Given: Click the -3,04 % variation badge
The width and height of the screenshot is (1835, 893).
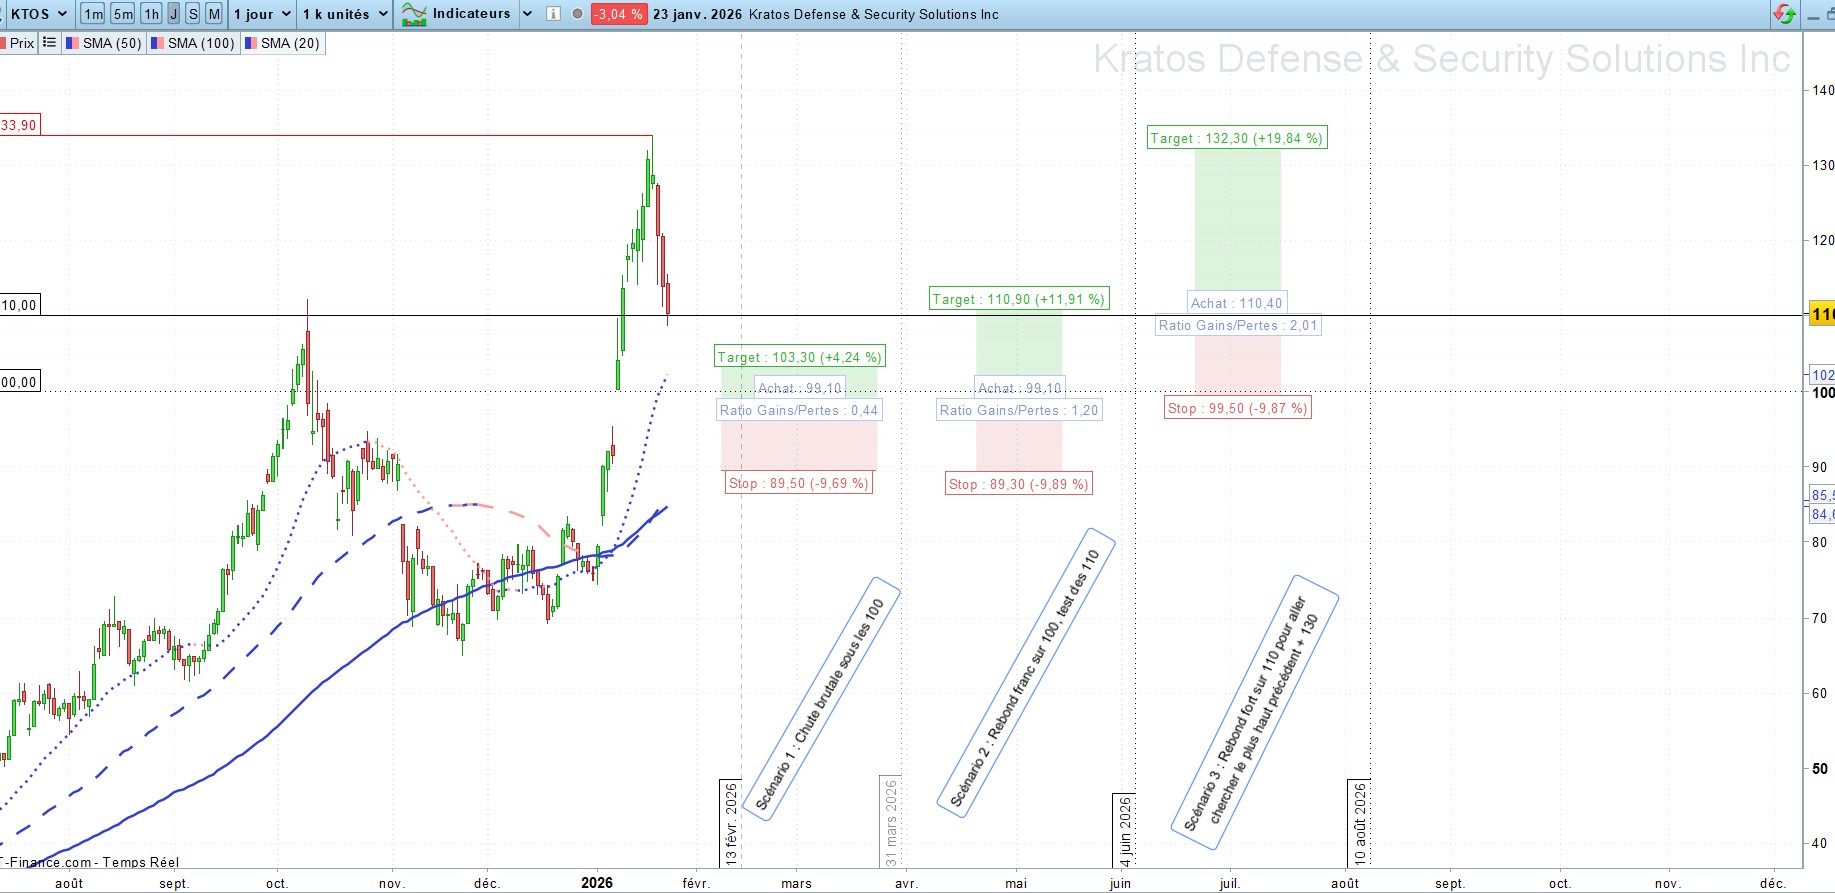Looking at the screenshot, I should (x=619, y=14).
